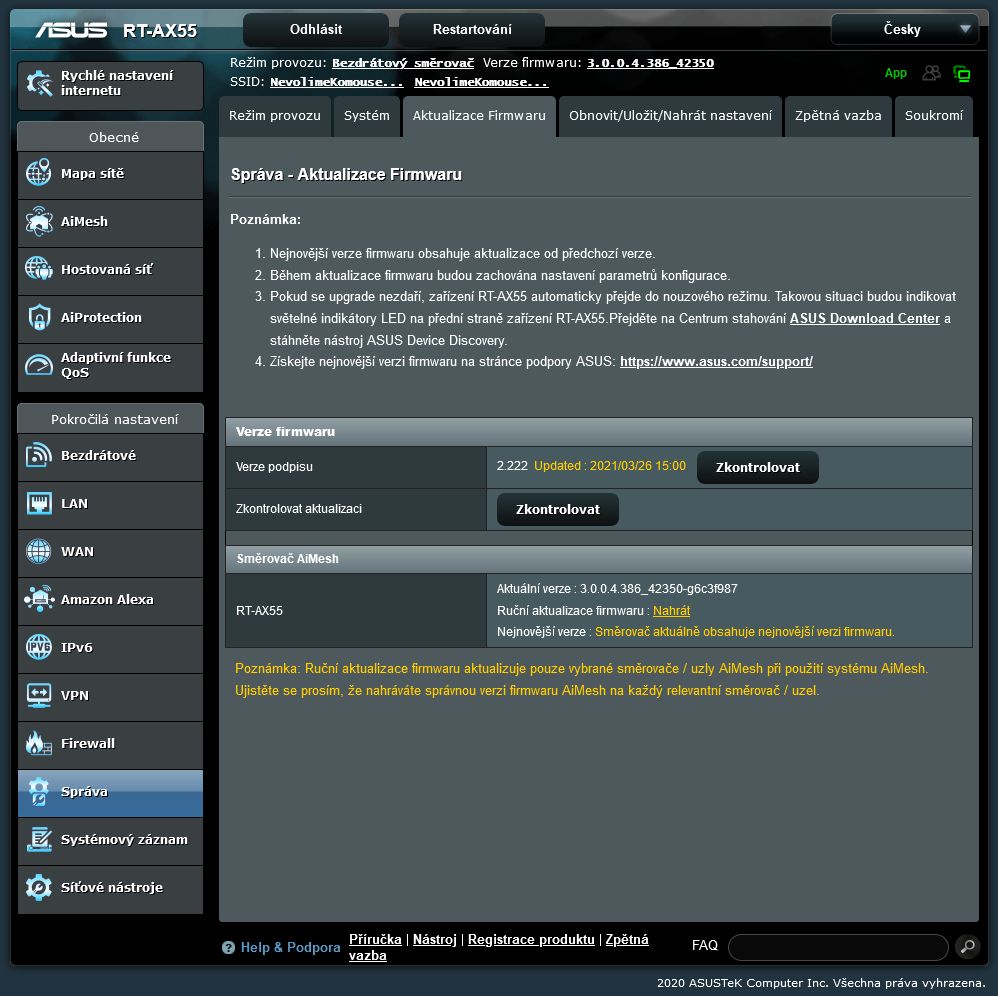Click the AiMesh sidebar icon
Screen dimensions: 998x996
tap(39, 221)
